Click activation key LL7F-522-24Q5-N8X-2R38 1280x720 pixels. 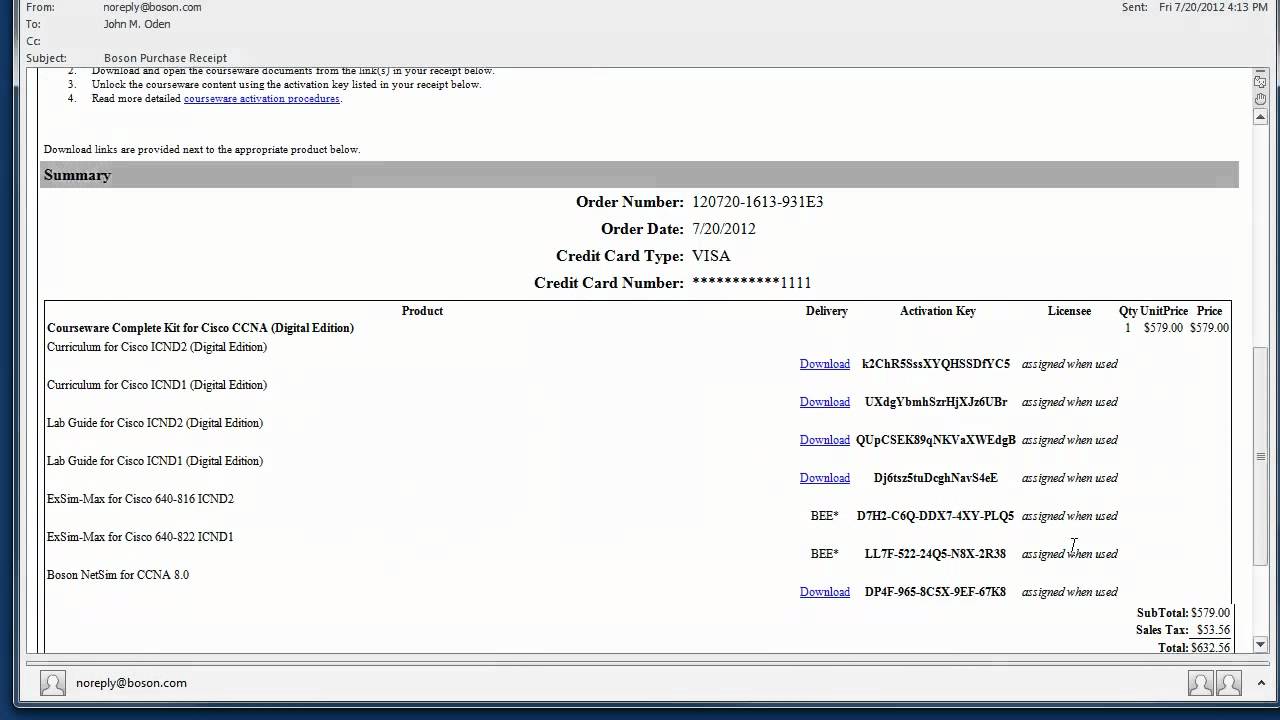(935, 554)
